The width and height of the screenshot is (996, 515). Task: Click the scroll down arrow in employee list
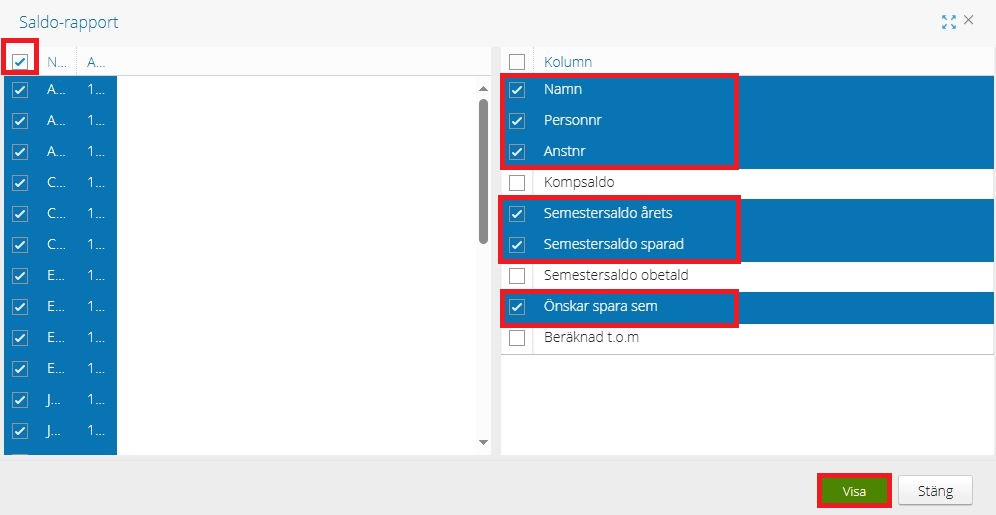pyautogui.click(x=484, y=442)
